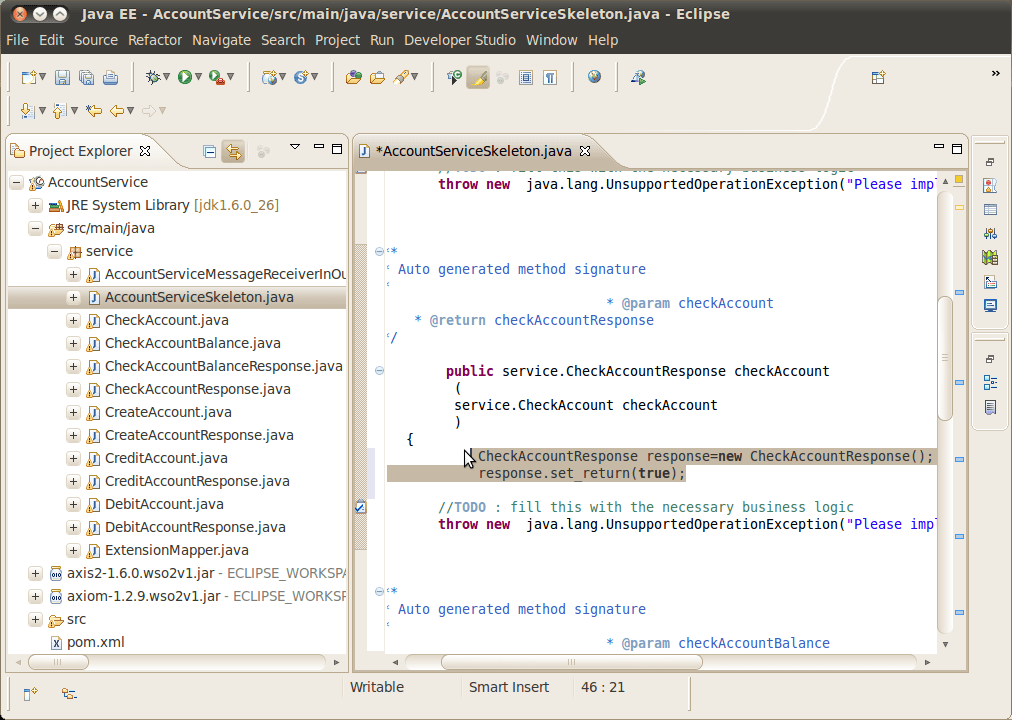The height and width of the screenshot is (720, 1012).
Task: Click the New Dynamic Web Project globe icon
Action: click(x=269, y=77)
